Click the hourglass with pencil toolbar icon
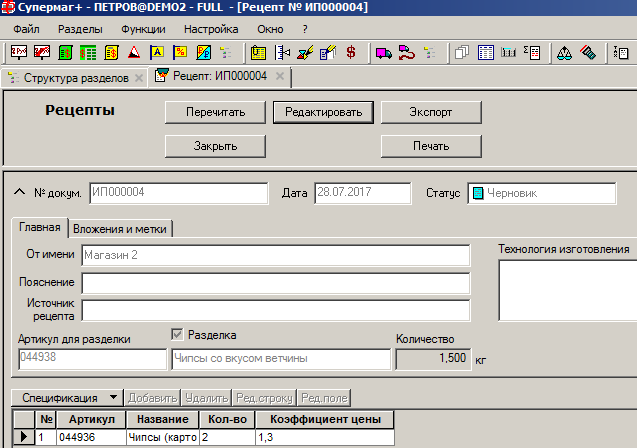The image size is (637, 448). click(305, 52)
